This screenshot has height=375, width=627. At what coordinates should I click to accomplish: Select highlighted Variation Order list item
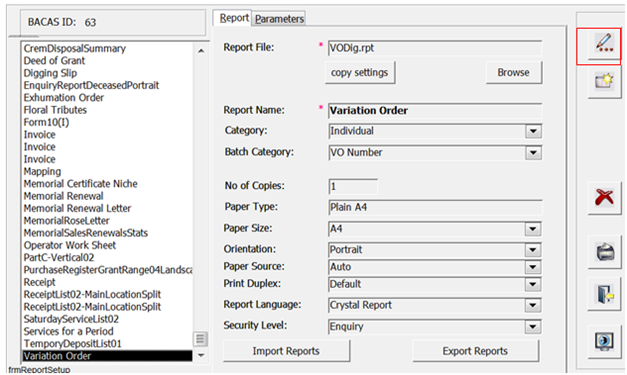(107, 356)
